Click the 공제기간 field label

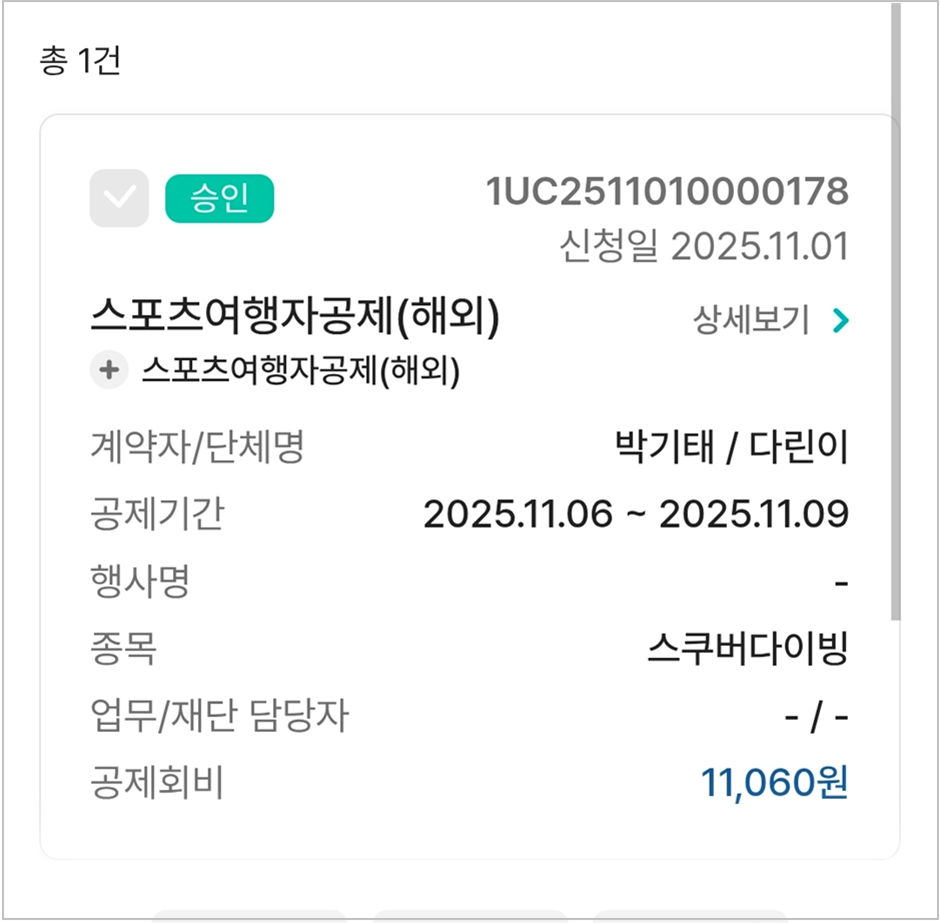point(157,514)
